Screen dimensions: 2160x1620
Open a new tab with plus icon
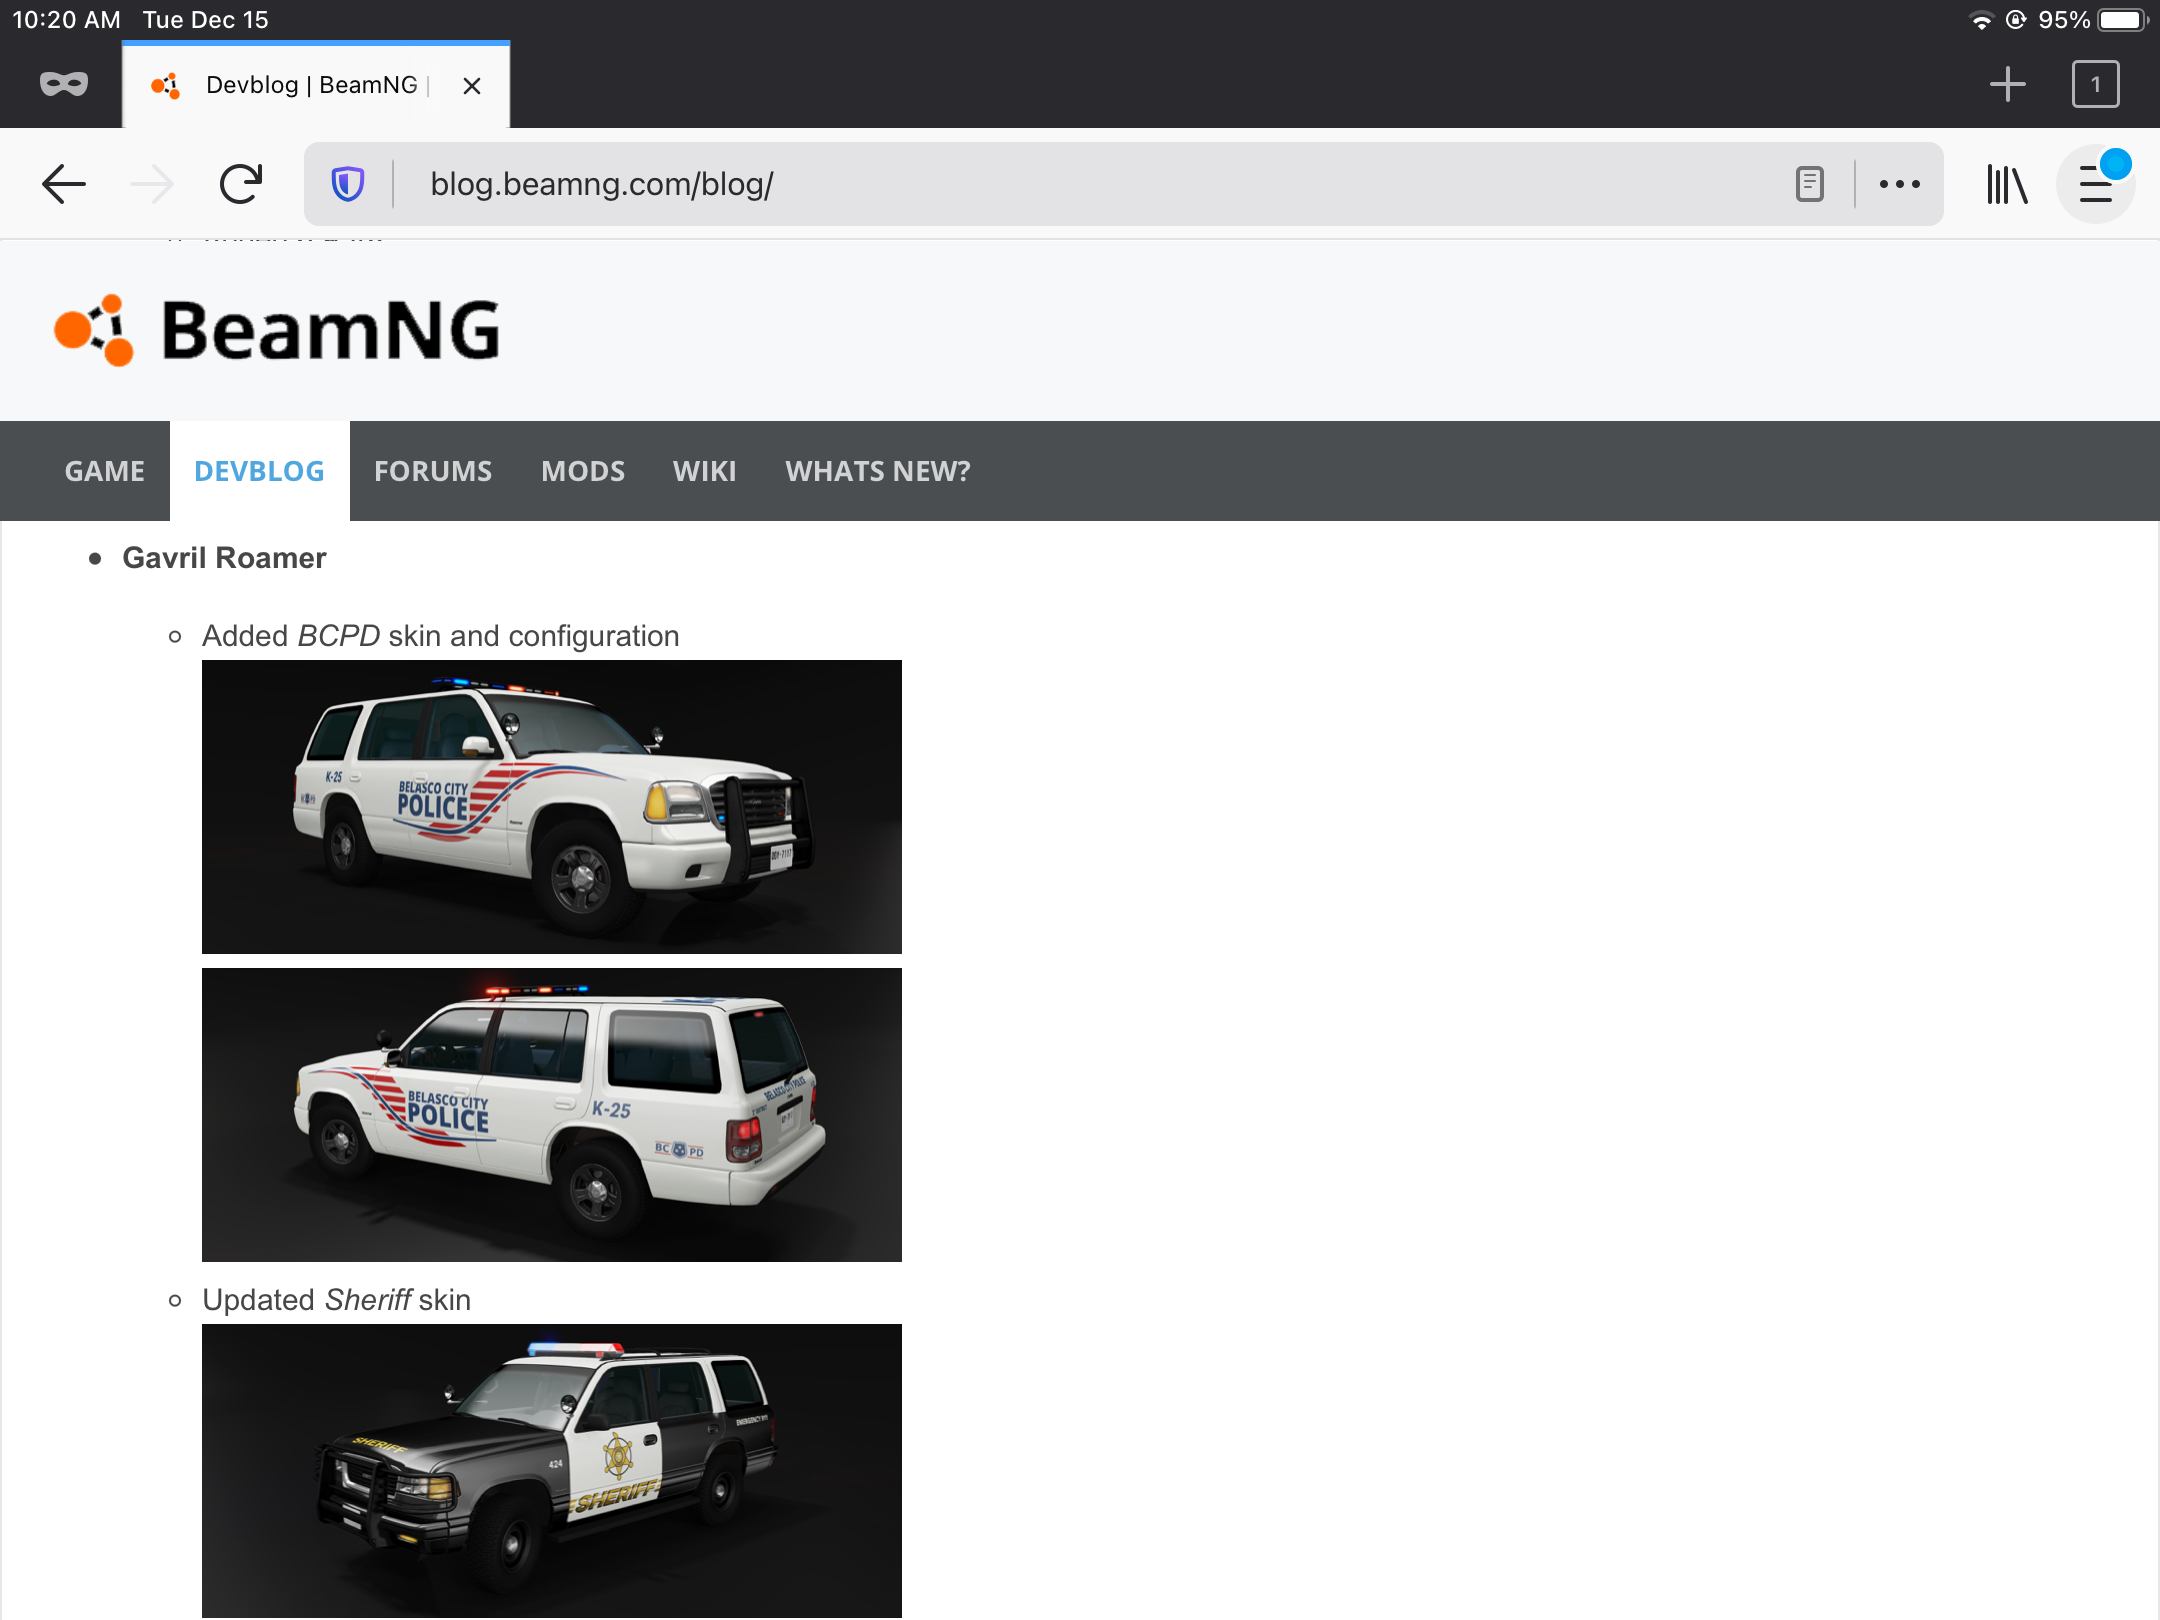2007,85
